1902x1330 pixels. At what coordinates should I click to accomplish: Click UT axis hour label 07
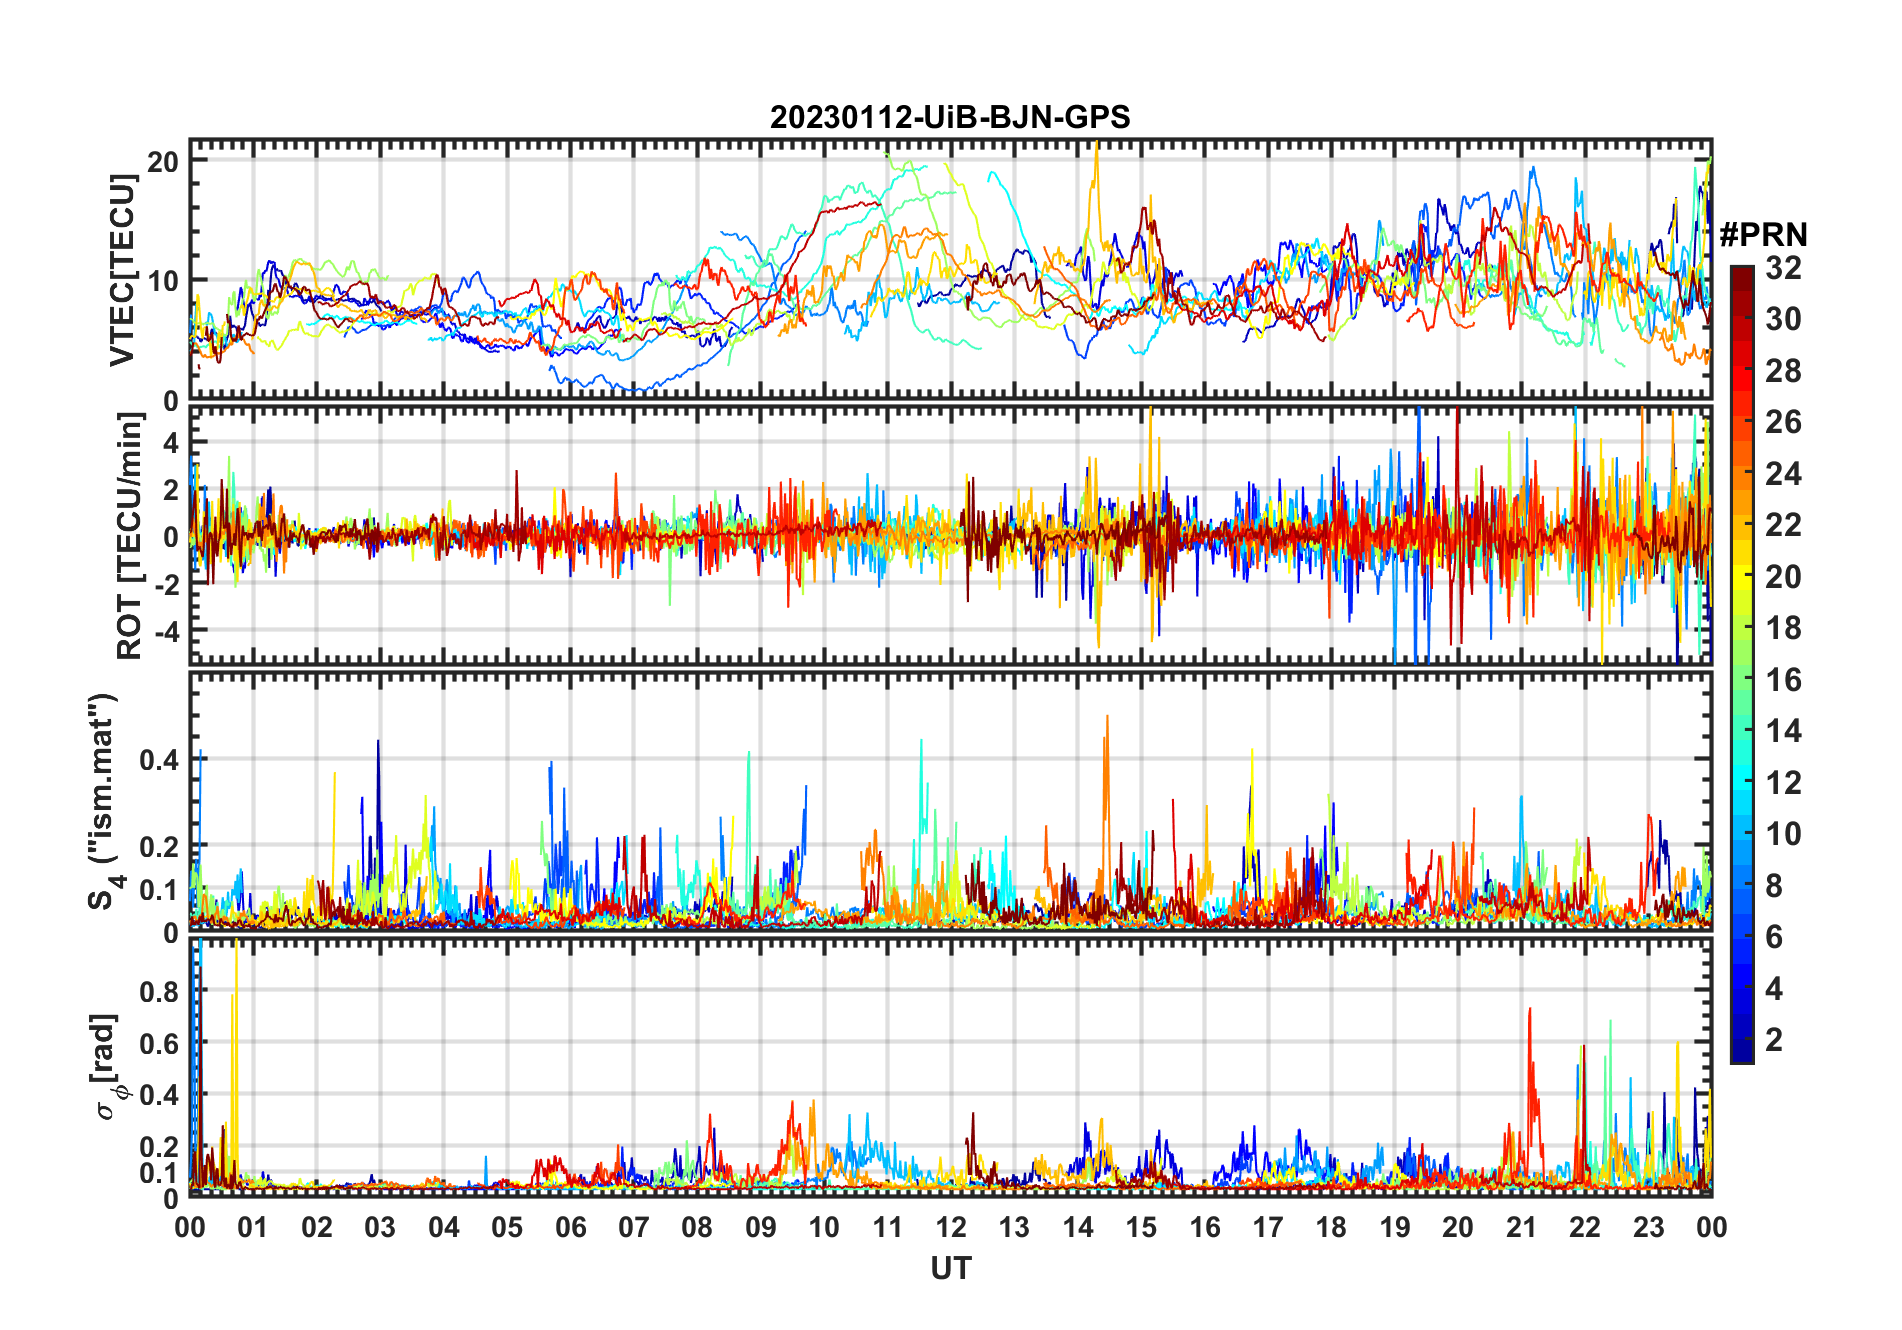[x=634, y=1227]
